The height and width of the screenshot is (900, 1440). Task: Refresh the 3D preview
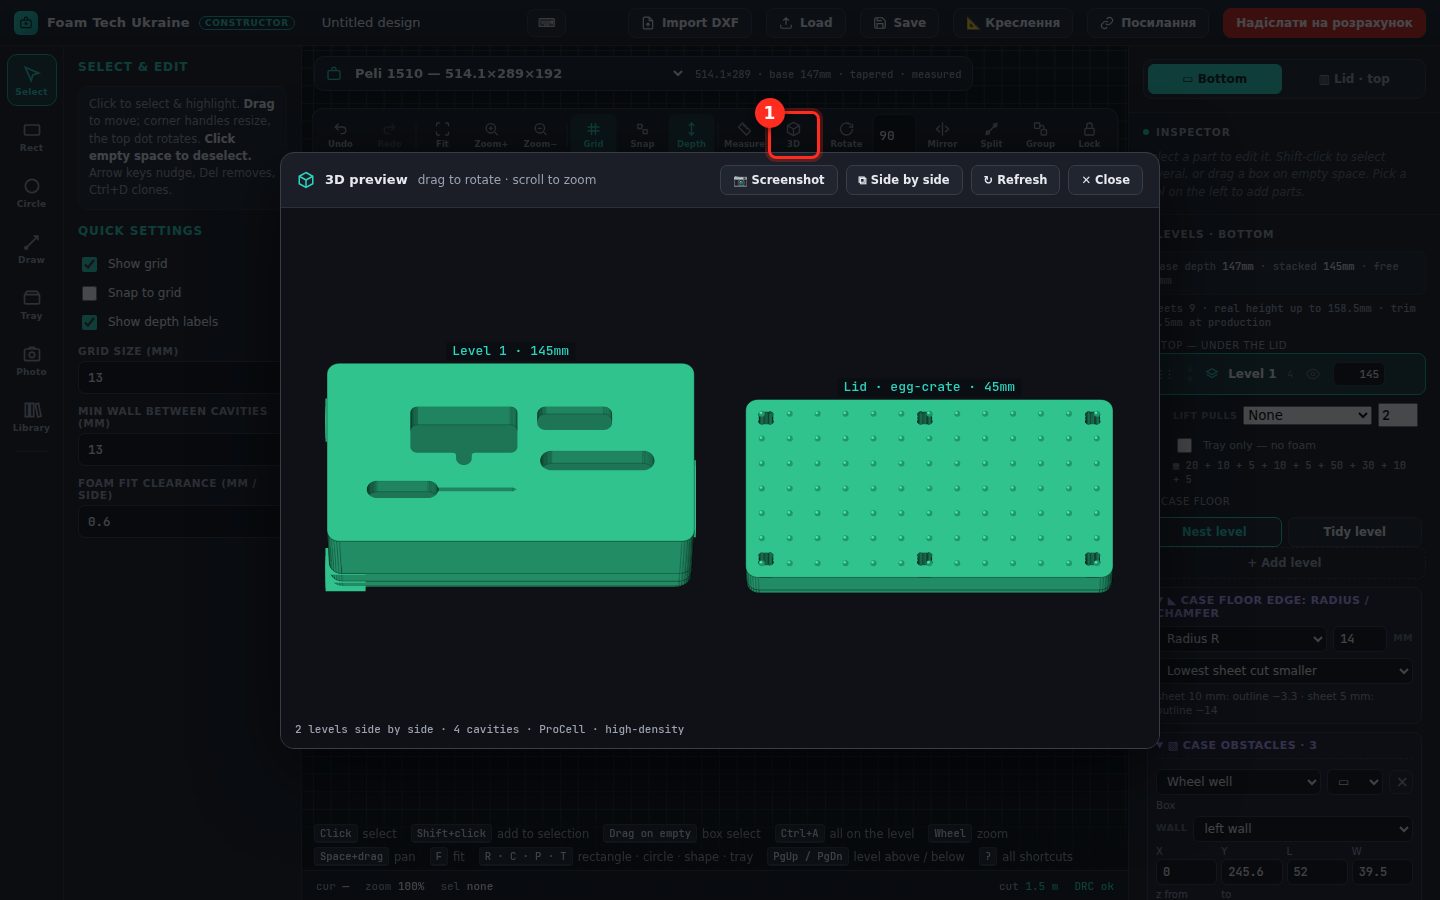tap(1015, 180)
